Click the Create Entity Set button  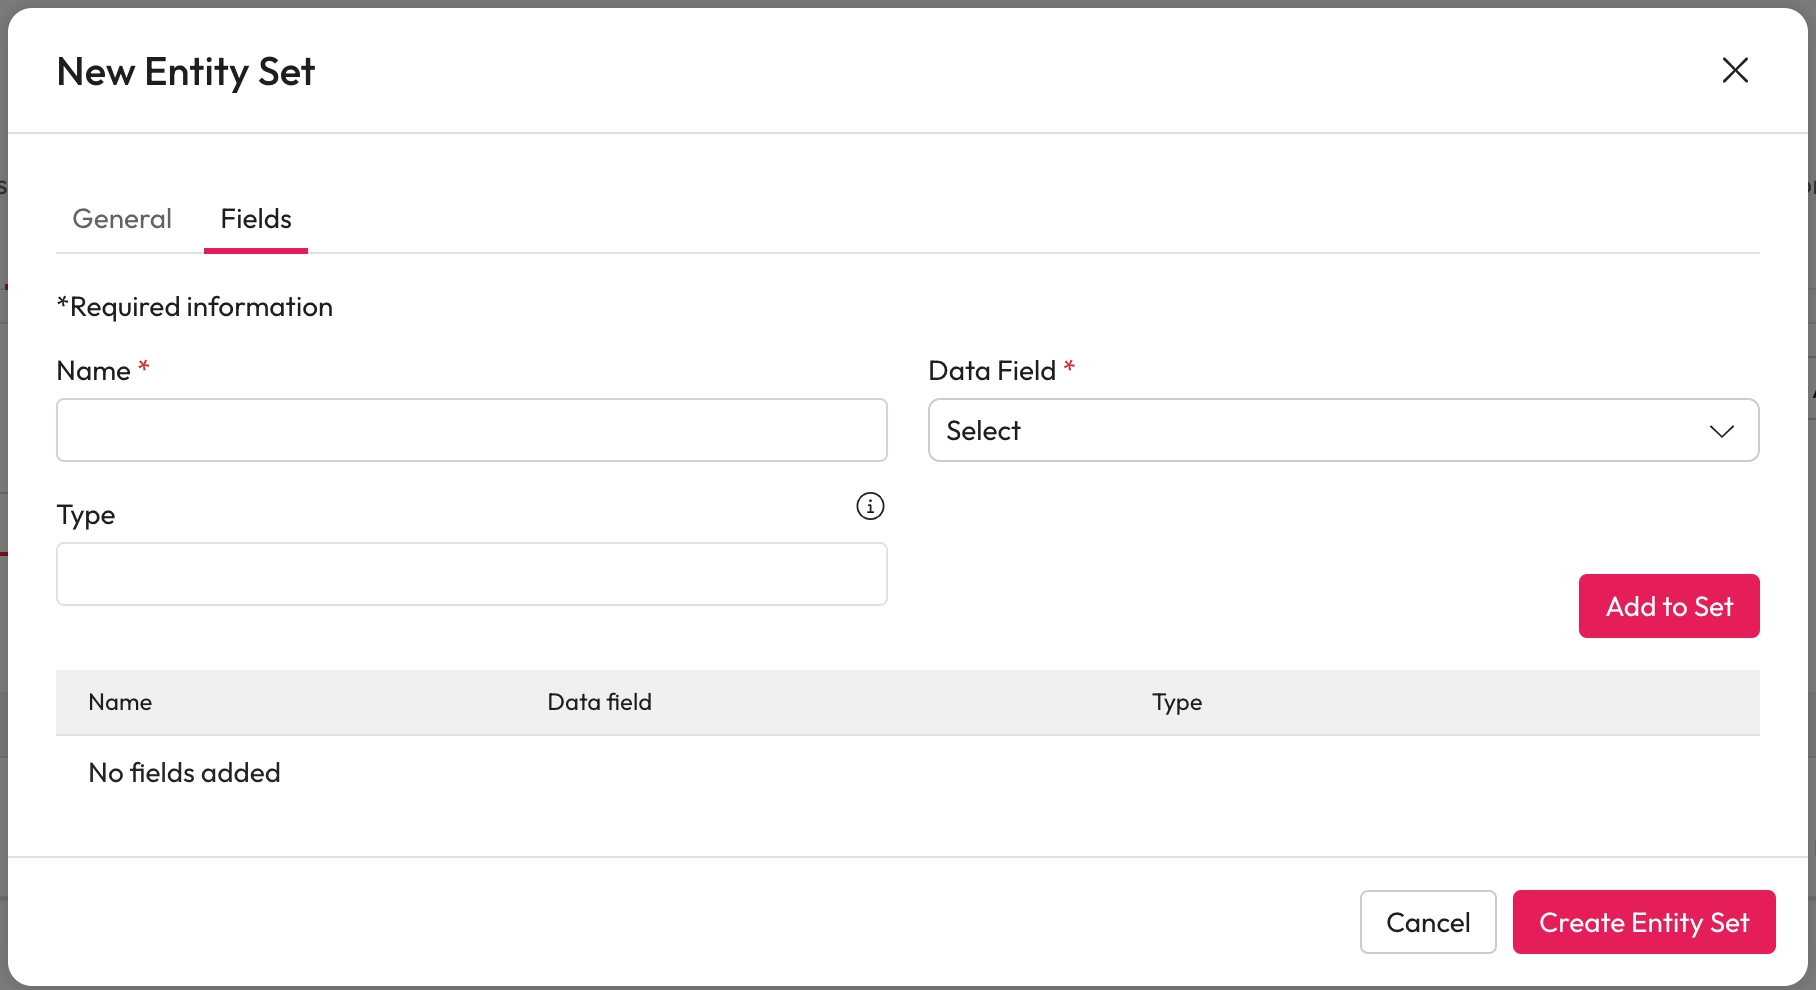[1643, 922]
